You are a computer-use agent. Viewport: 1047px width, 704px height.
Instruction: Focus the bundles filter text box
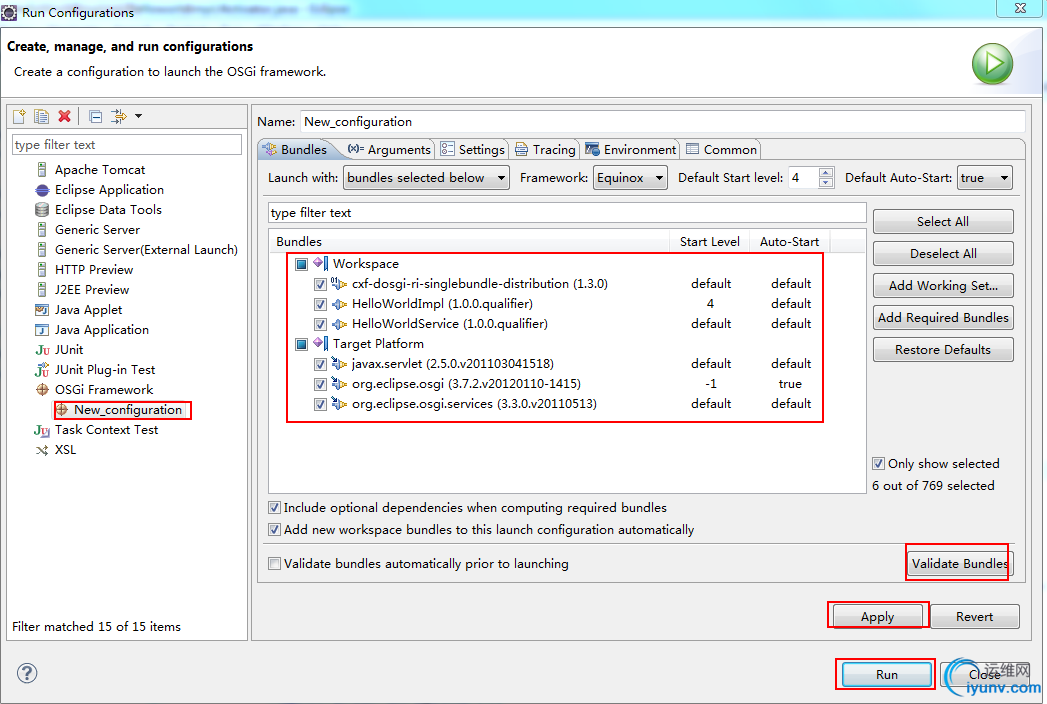coord(567,213)
